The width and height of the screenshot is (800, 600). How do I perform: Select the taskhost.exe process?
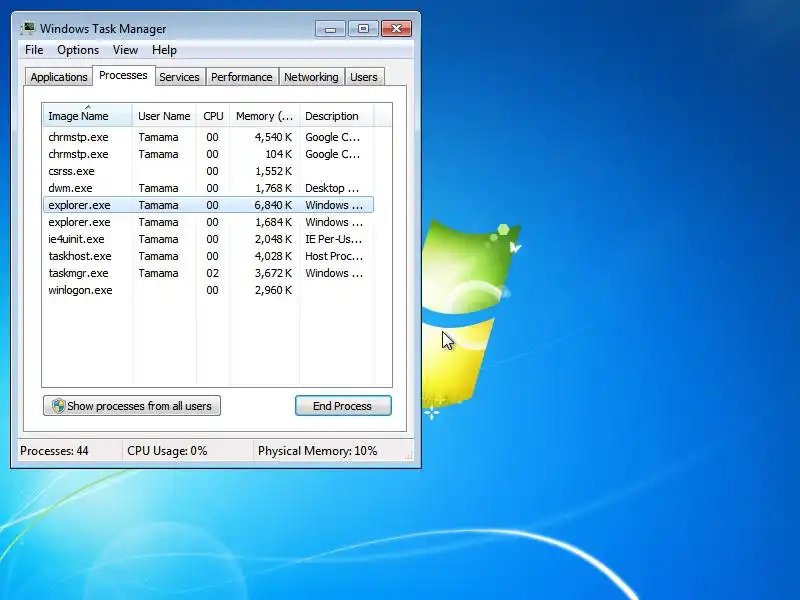click(x=209, y=256)
